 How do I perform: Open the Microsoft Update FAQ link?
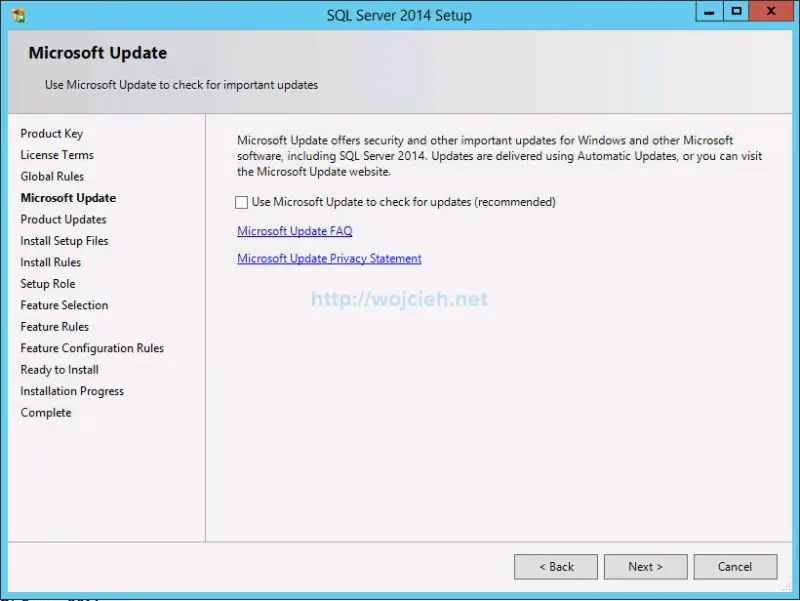point(294,231)
